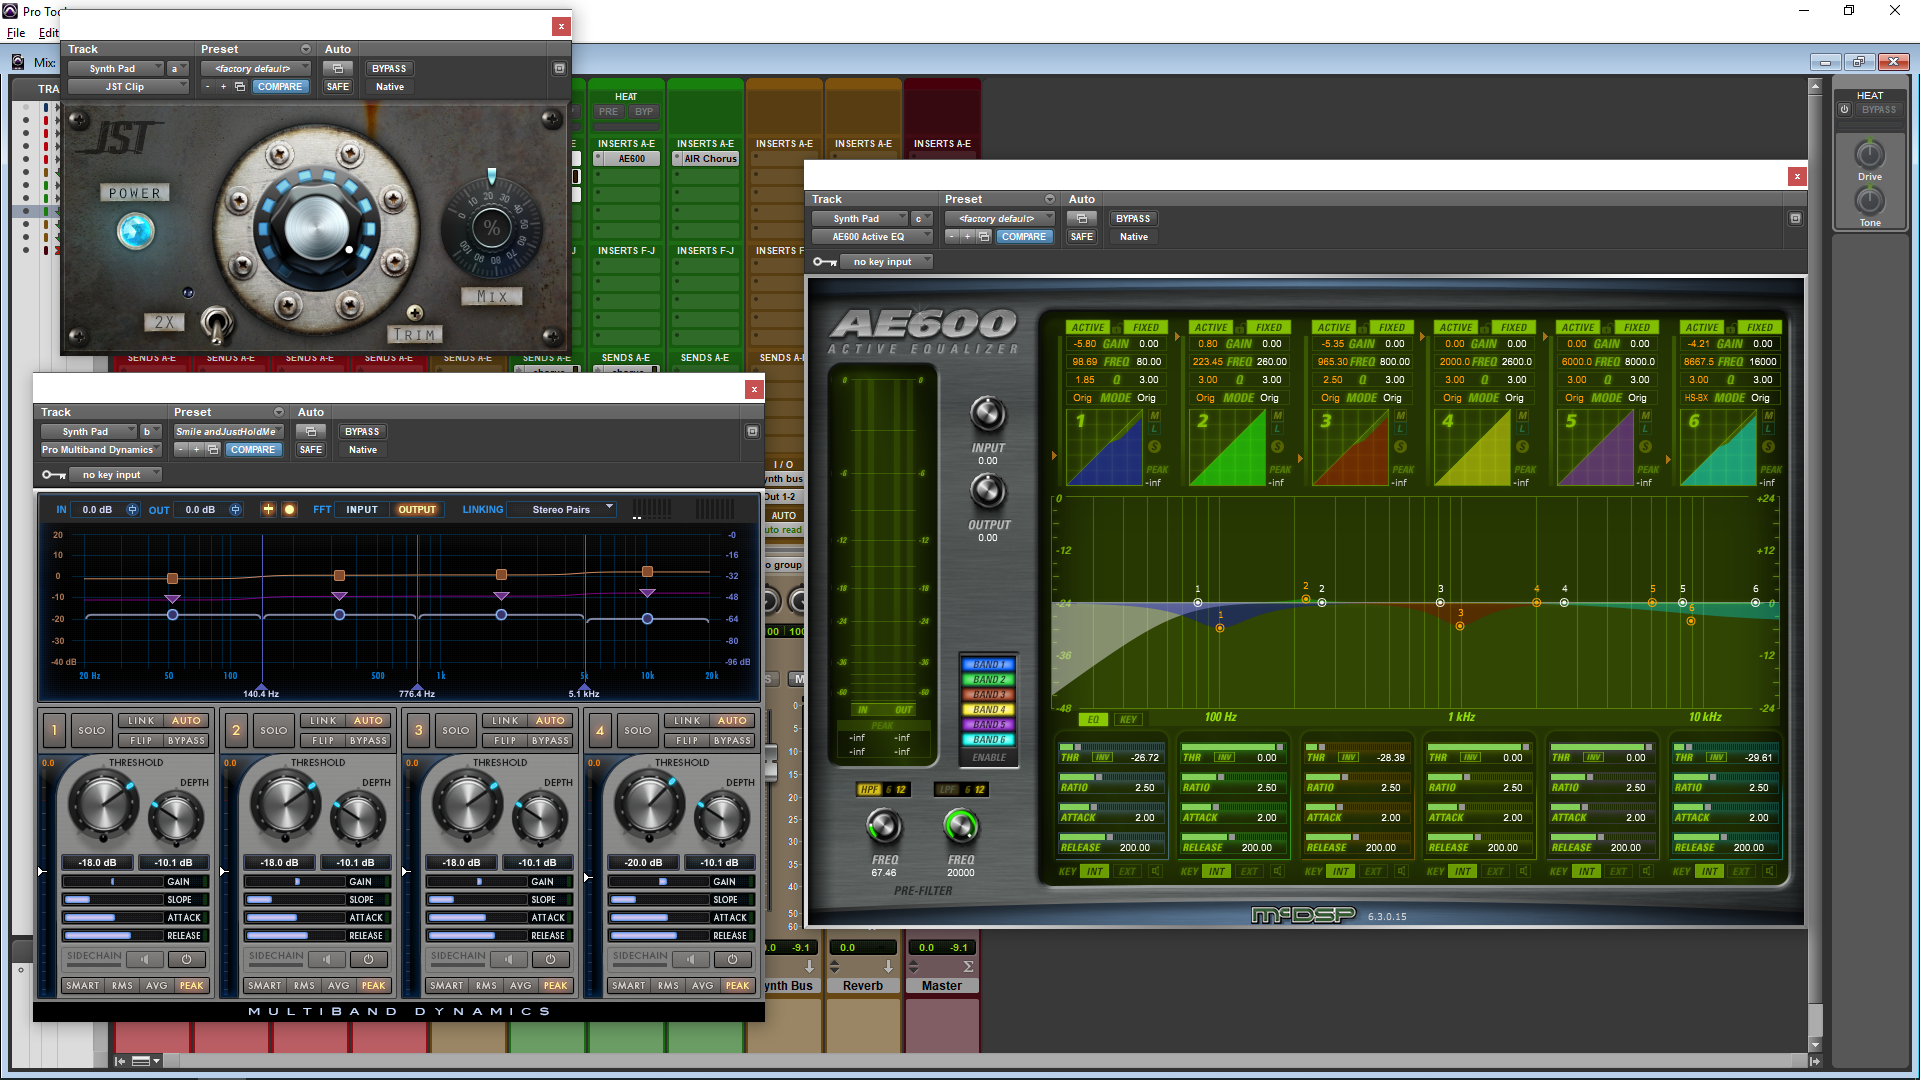Toggle LINK on Multiband Dynamics band 4
The image size is (1920, 1080).
point(687,721)
